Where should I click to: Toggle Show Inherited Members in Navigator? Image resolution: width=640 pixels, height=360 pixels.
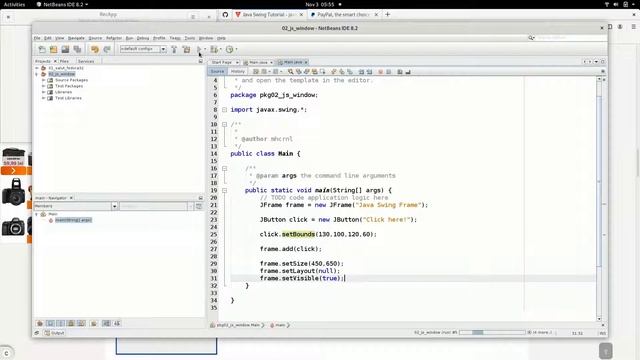coord(40,323)
